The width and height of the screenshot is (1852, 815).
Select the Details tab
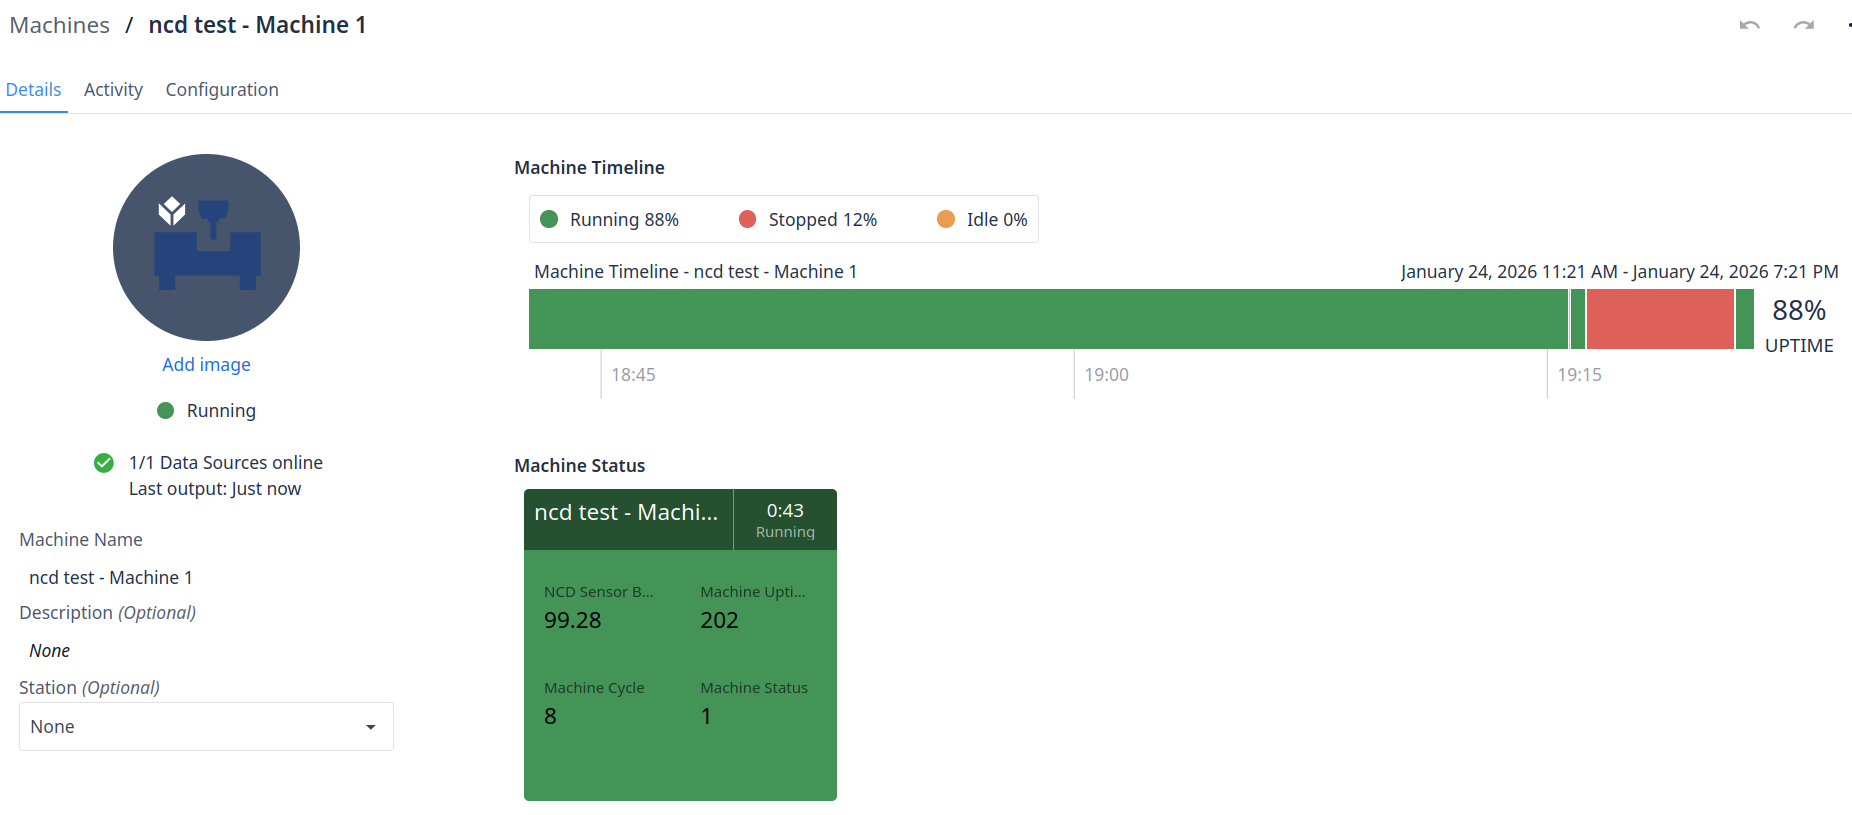click(x=33, y=90)
